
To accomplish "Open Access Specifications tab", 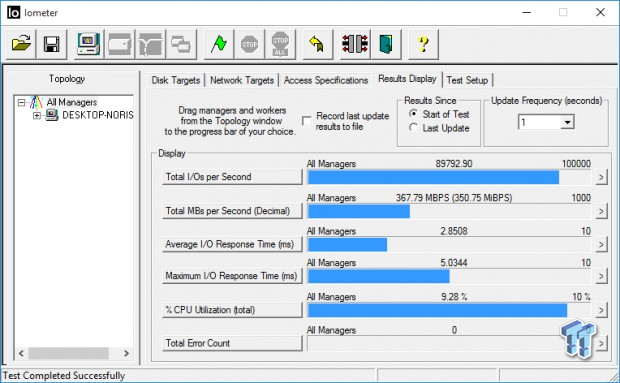I will point(326,80).
